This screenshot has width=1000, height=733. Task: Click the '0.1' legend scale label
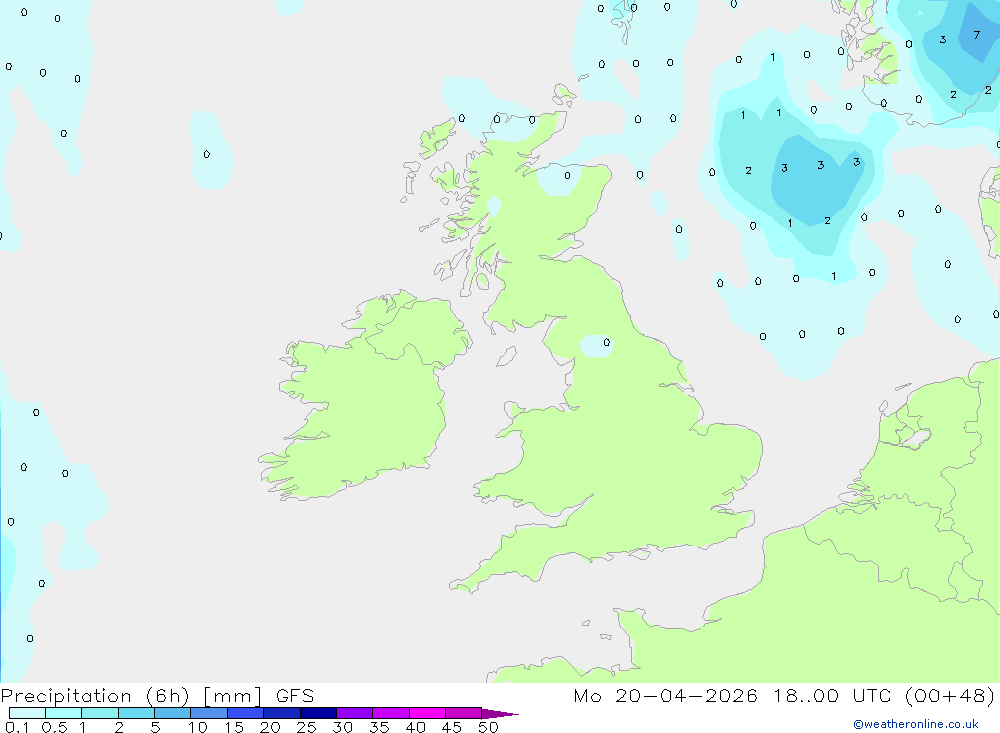point(17,727)
